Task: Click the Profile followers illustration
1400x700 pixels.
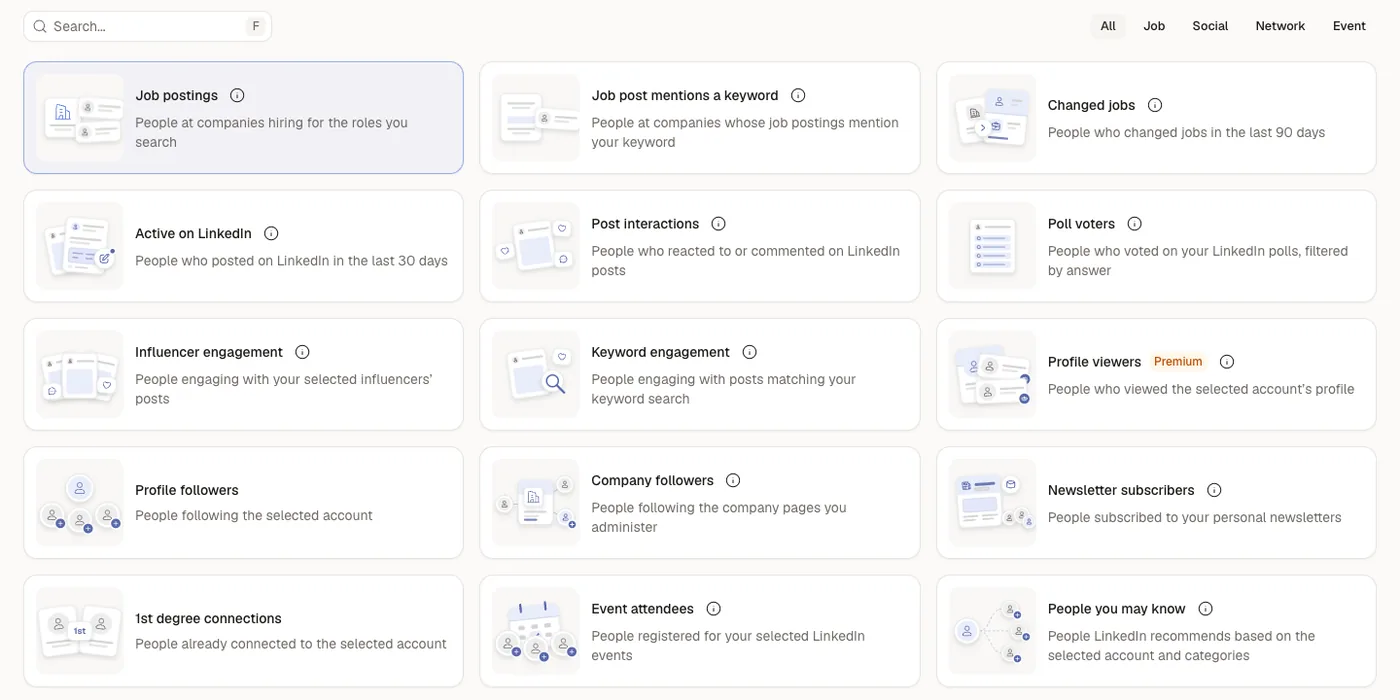Action: click(x=80, y=503)
